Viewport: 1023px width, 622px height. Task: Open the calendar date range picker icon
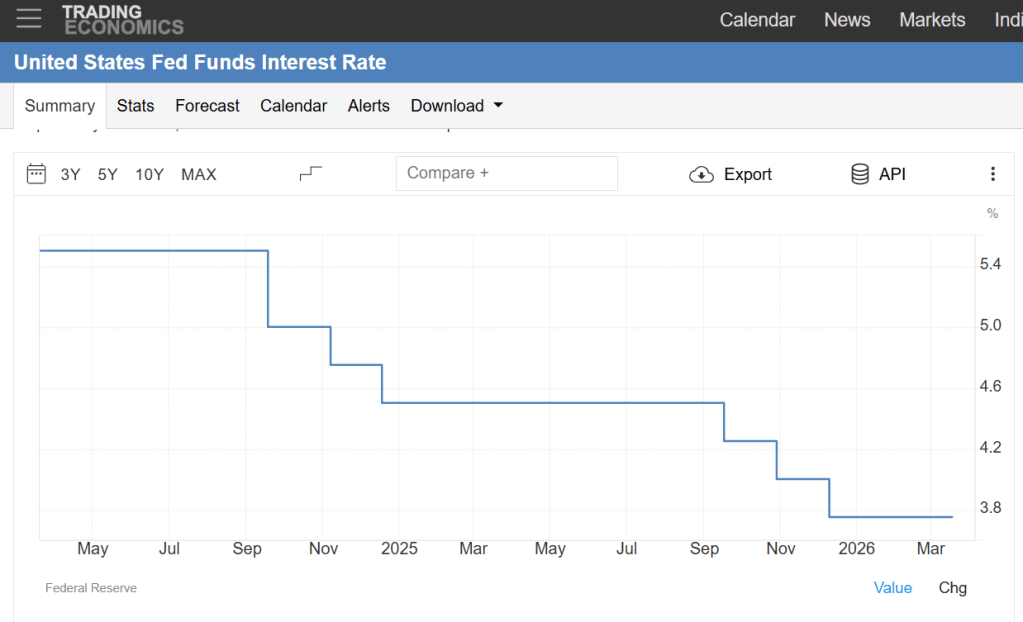pyautogui.click(x=36, y=174)
